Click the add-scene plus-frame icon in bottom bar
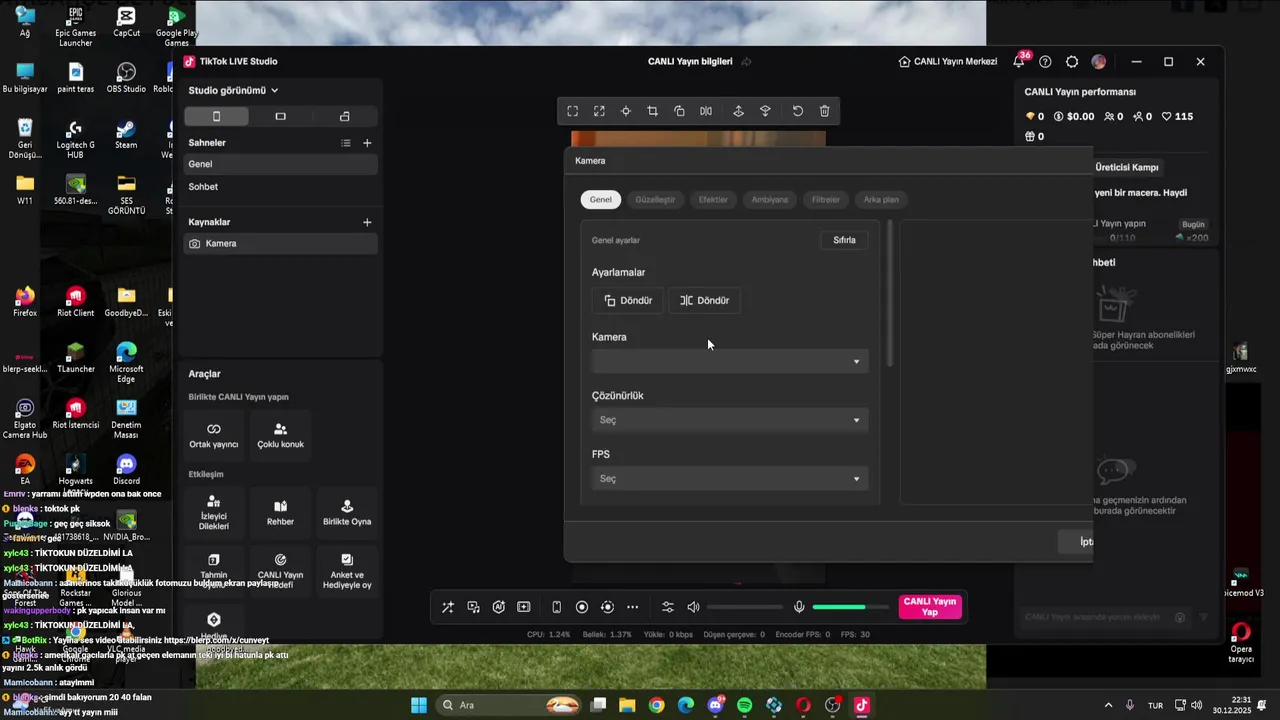Viewport: 1280px width, 720px height. pyautogui.click(x=523, y=607)
